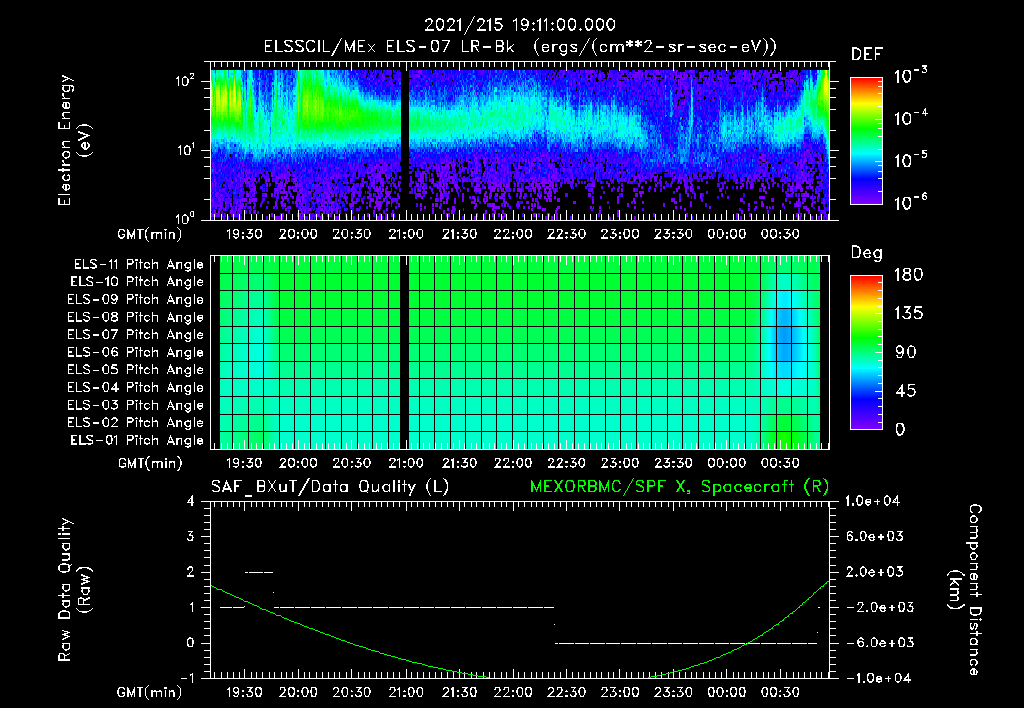
Task: Click the data quality tick label 4
Action: tap(190, 501)
